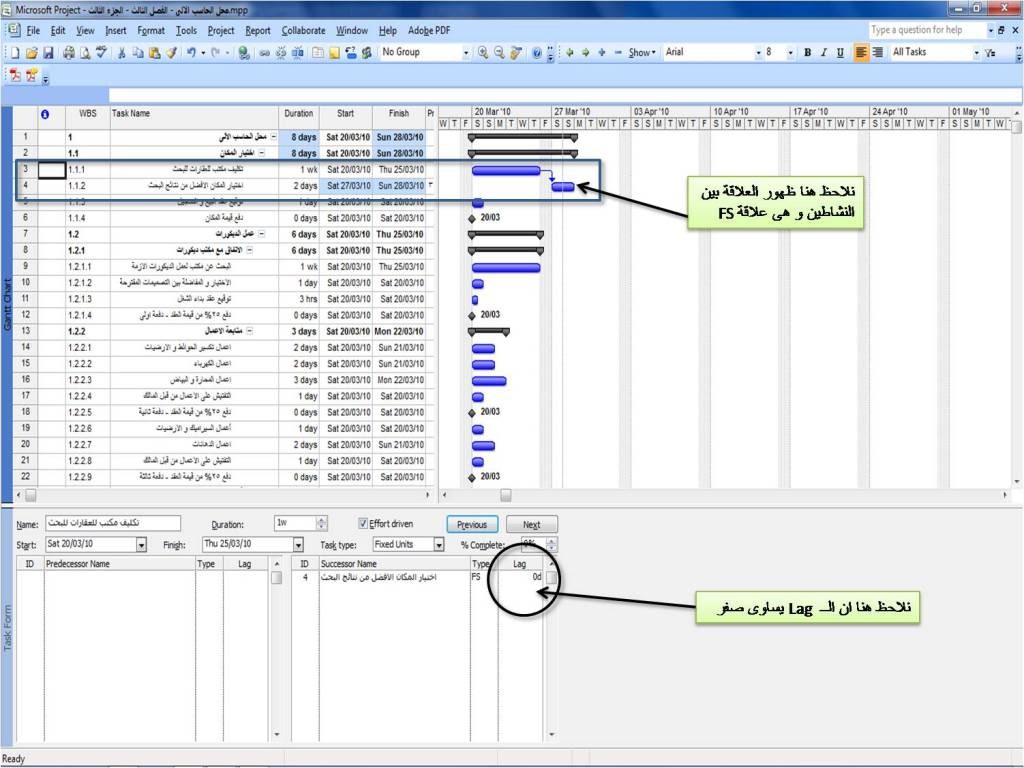Screen dimensions: 1024x768
Task: Click the WBS column header
Action: point(88,114)
